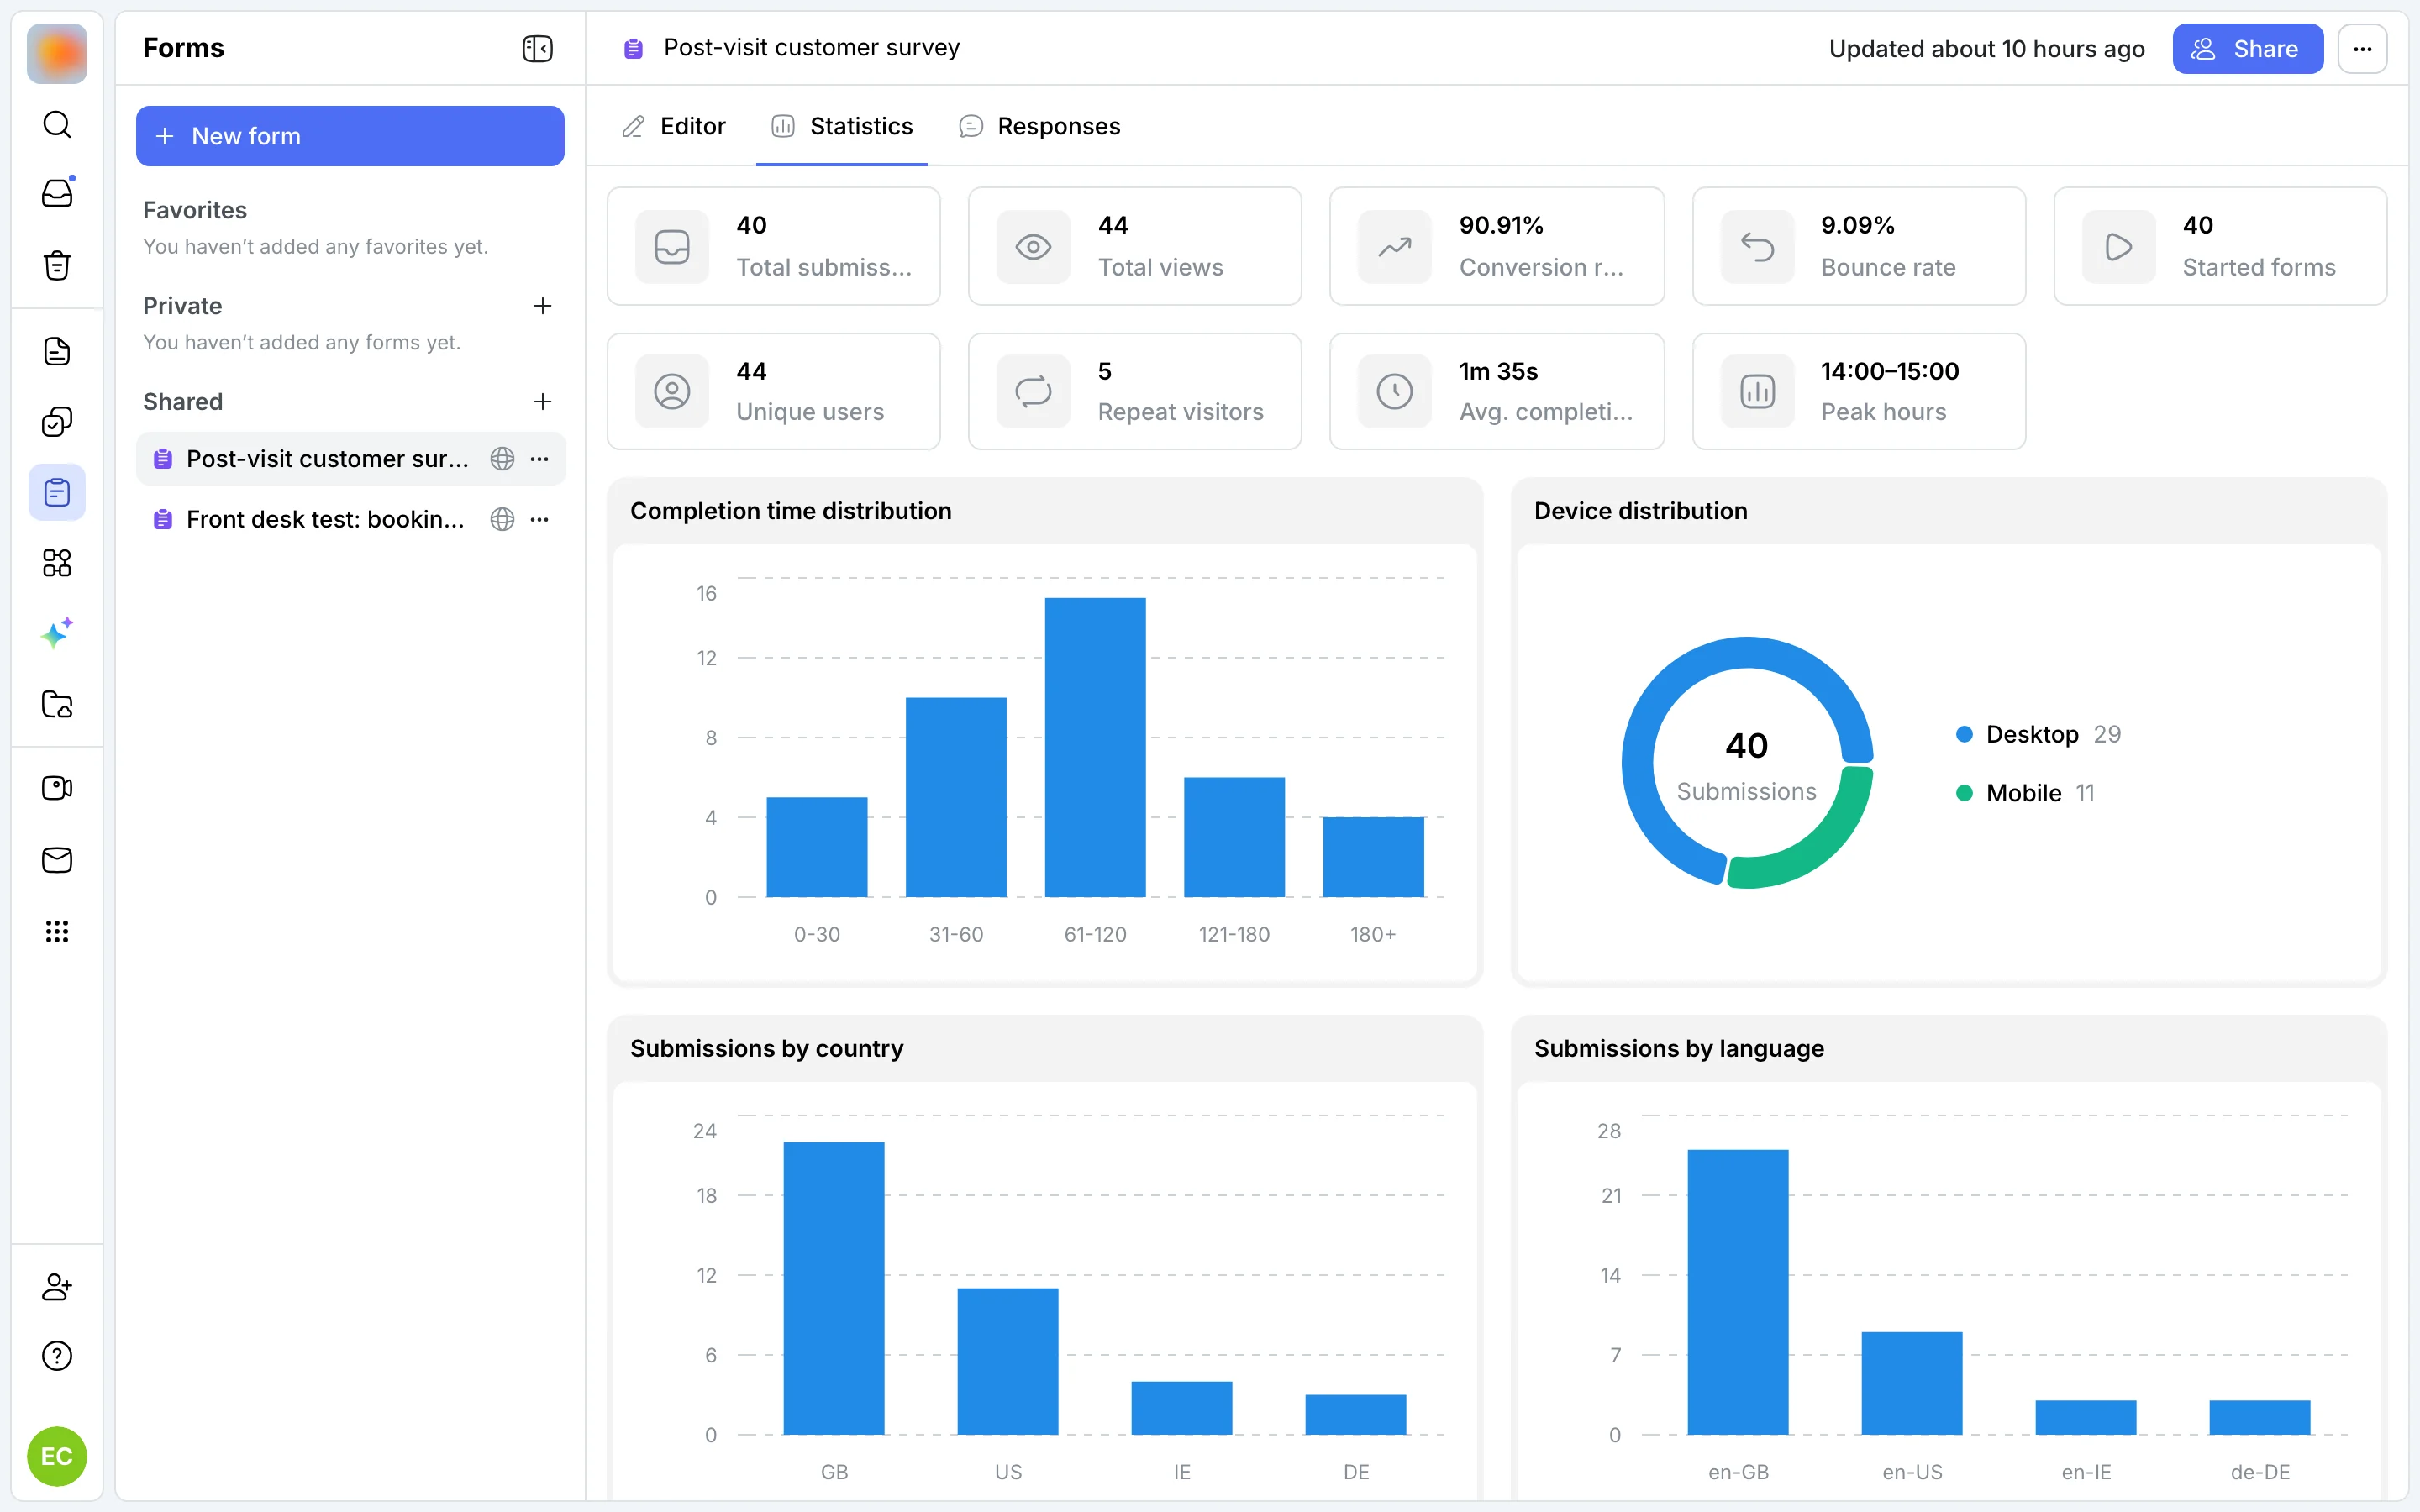Open the nine-dot more apps icon
The image size is (2420, 1512).
57,931
